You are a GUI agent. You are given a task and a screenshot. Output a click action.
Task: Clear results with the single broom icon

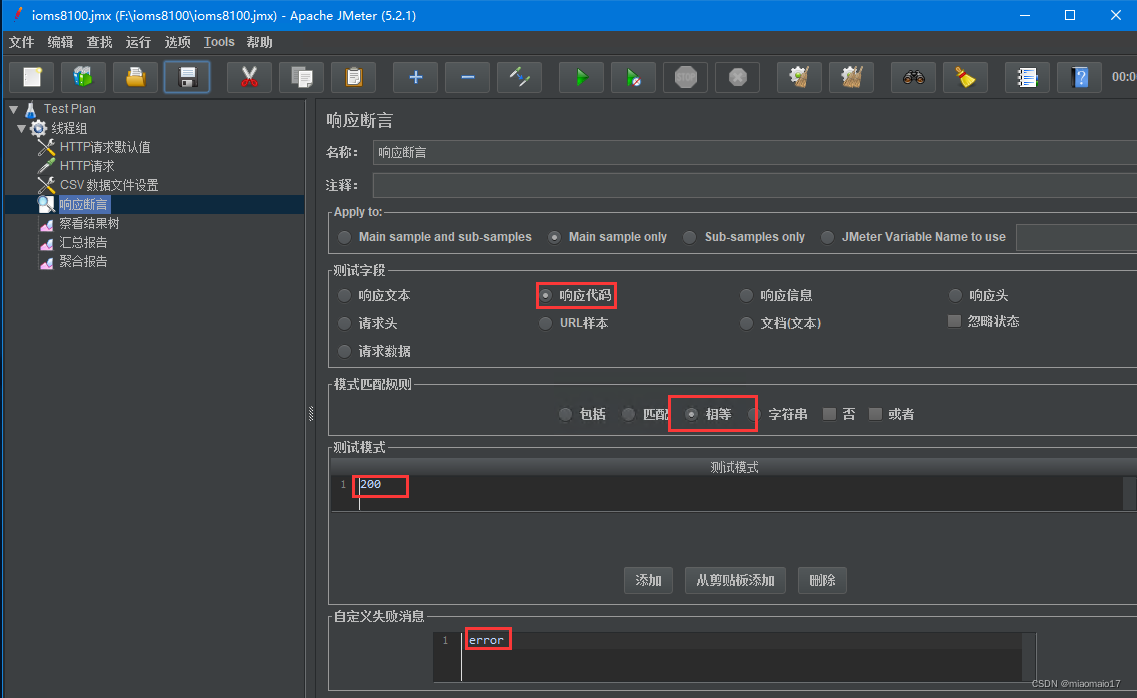click(x=800, y=77)
